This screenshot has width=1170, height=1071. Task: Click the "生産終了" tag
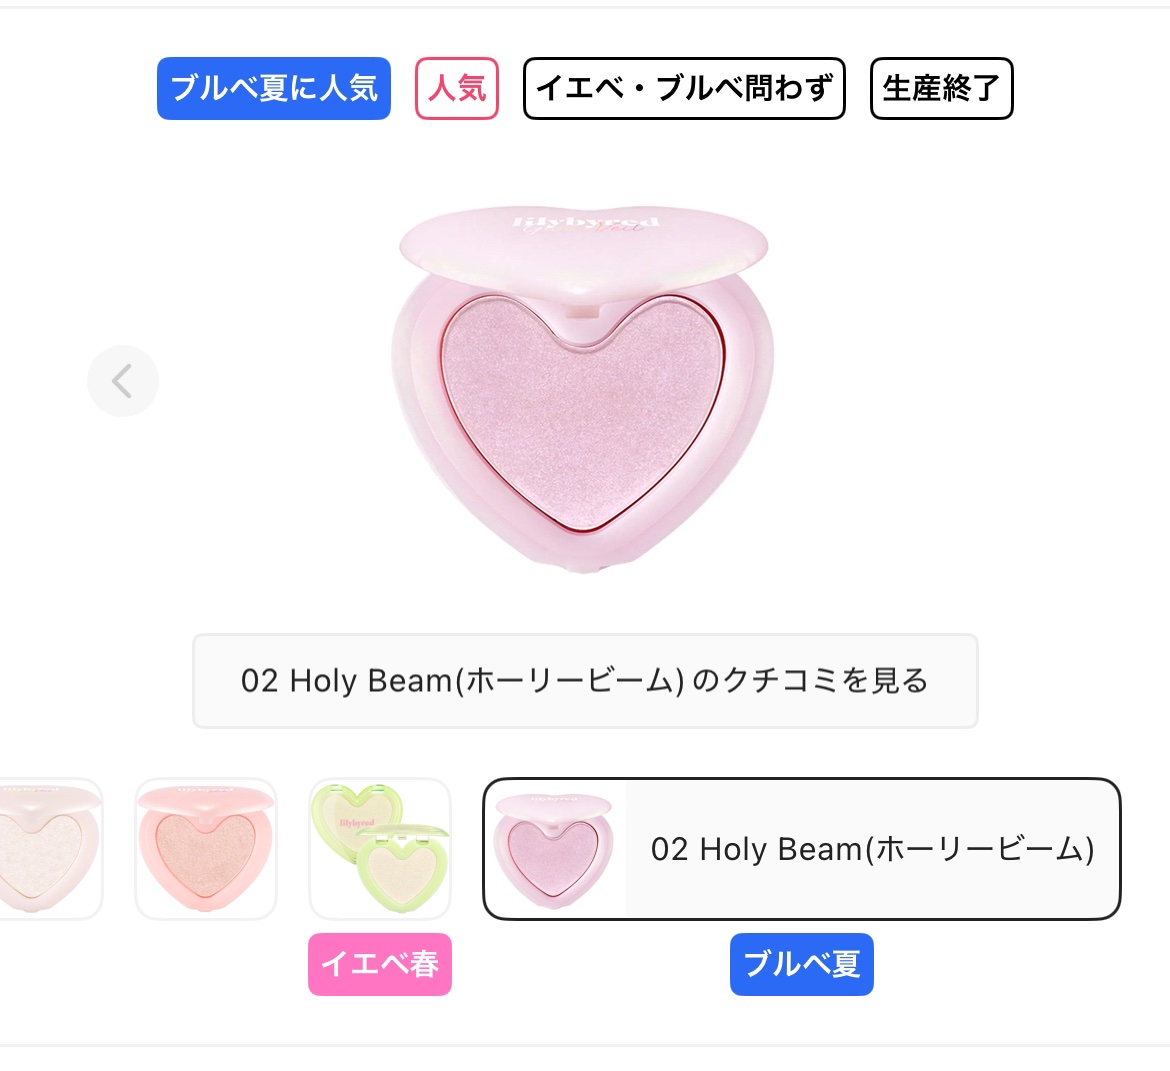(941, 88)
